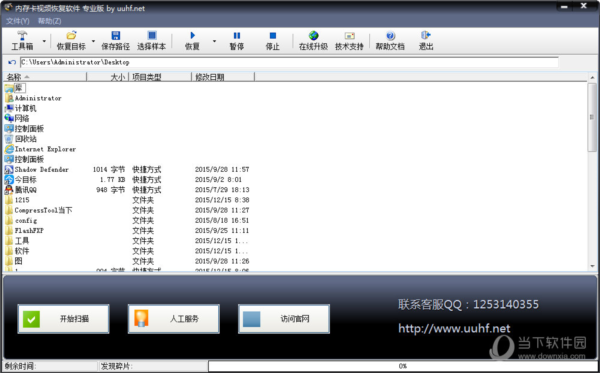Stop with the 停止 button
600x373 pixels.
[272, 41]
